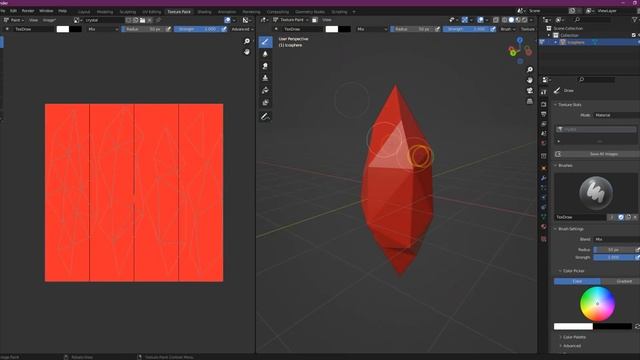Select the Clone stamp tool in the viewport toolbar

tap(265, 78)
